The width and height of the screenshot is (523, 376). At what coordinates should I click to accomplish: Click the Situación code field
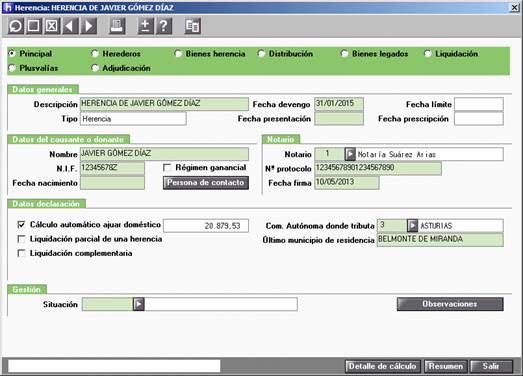[107, 304]
